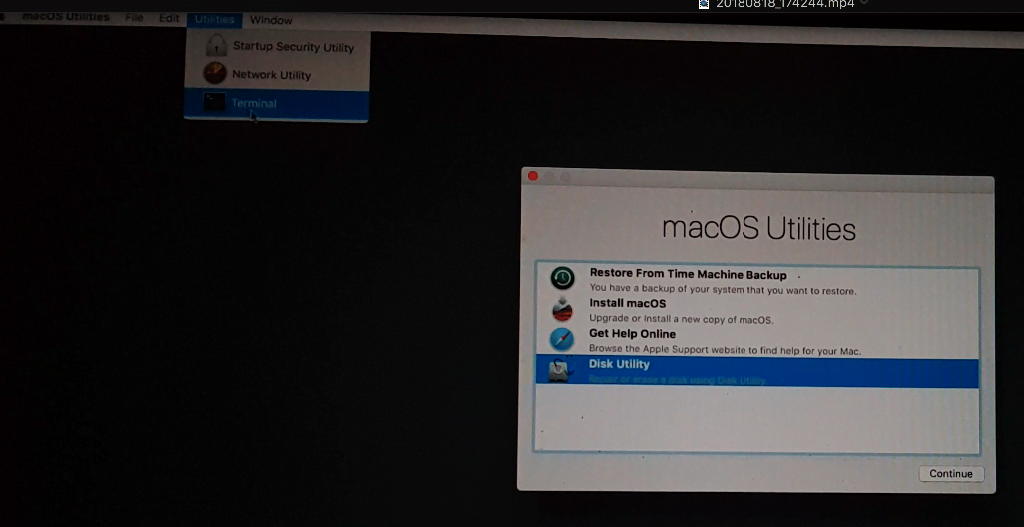Click the file icon beside the video filename
Image resolution: width=1024 pixels, height=527 pixels.
(x=703, y=4)
